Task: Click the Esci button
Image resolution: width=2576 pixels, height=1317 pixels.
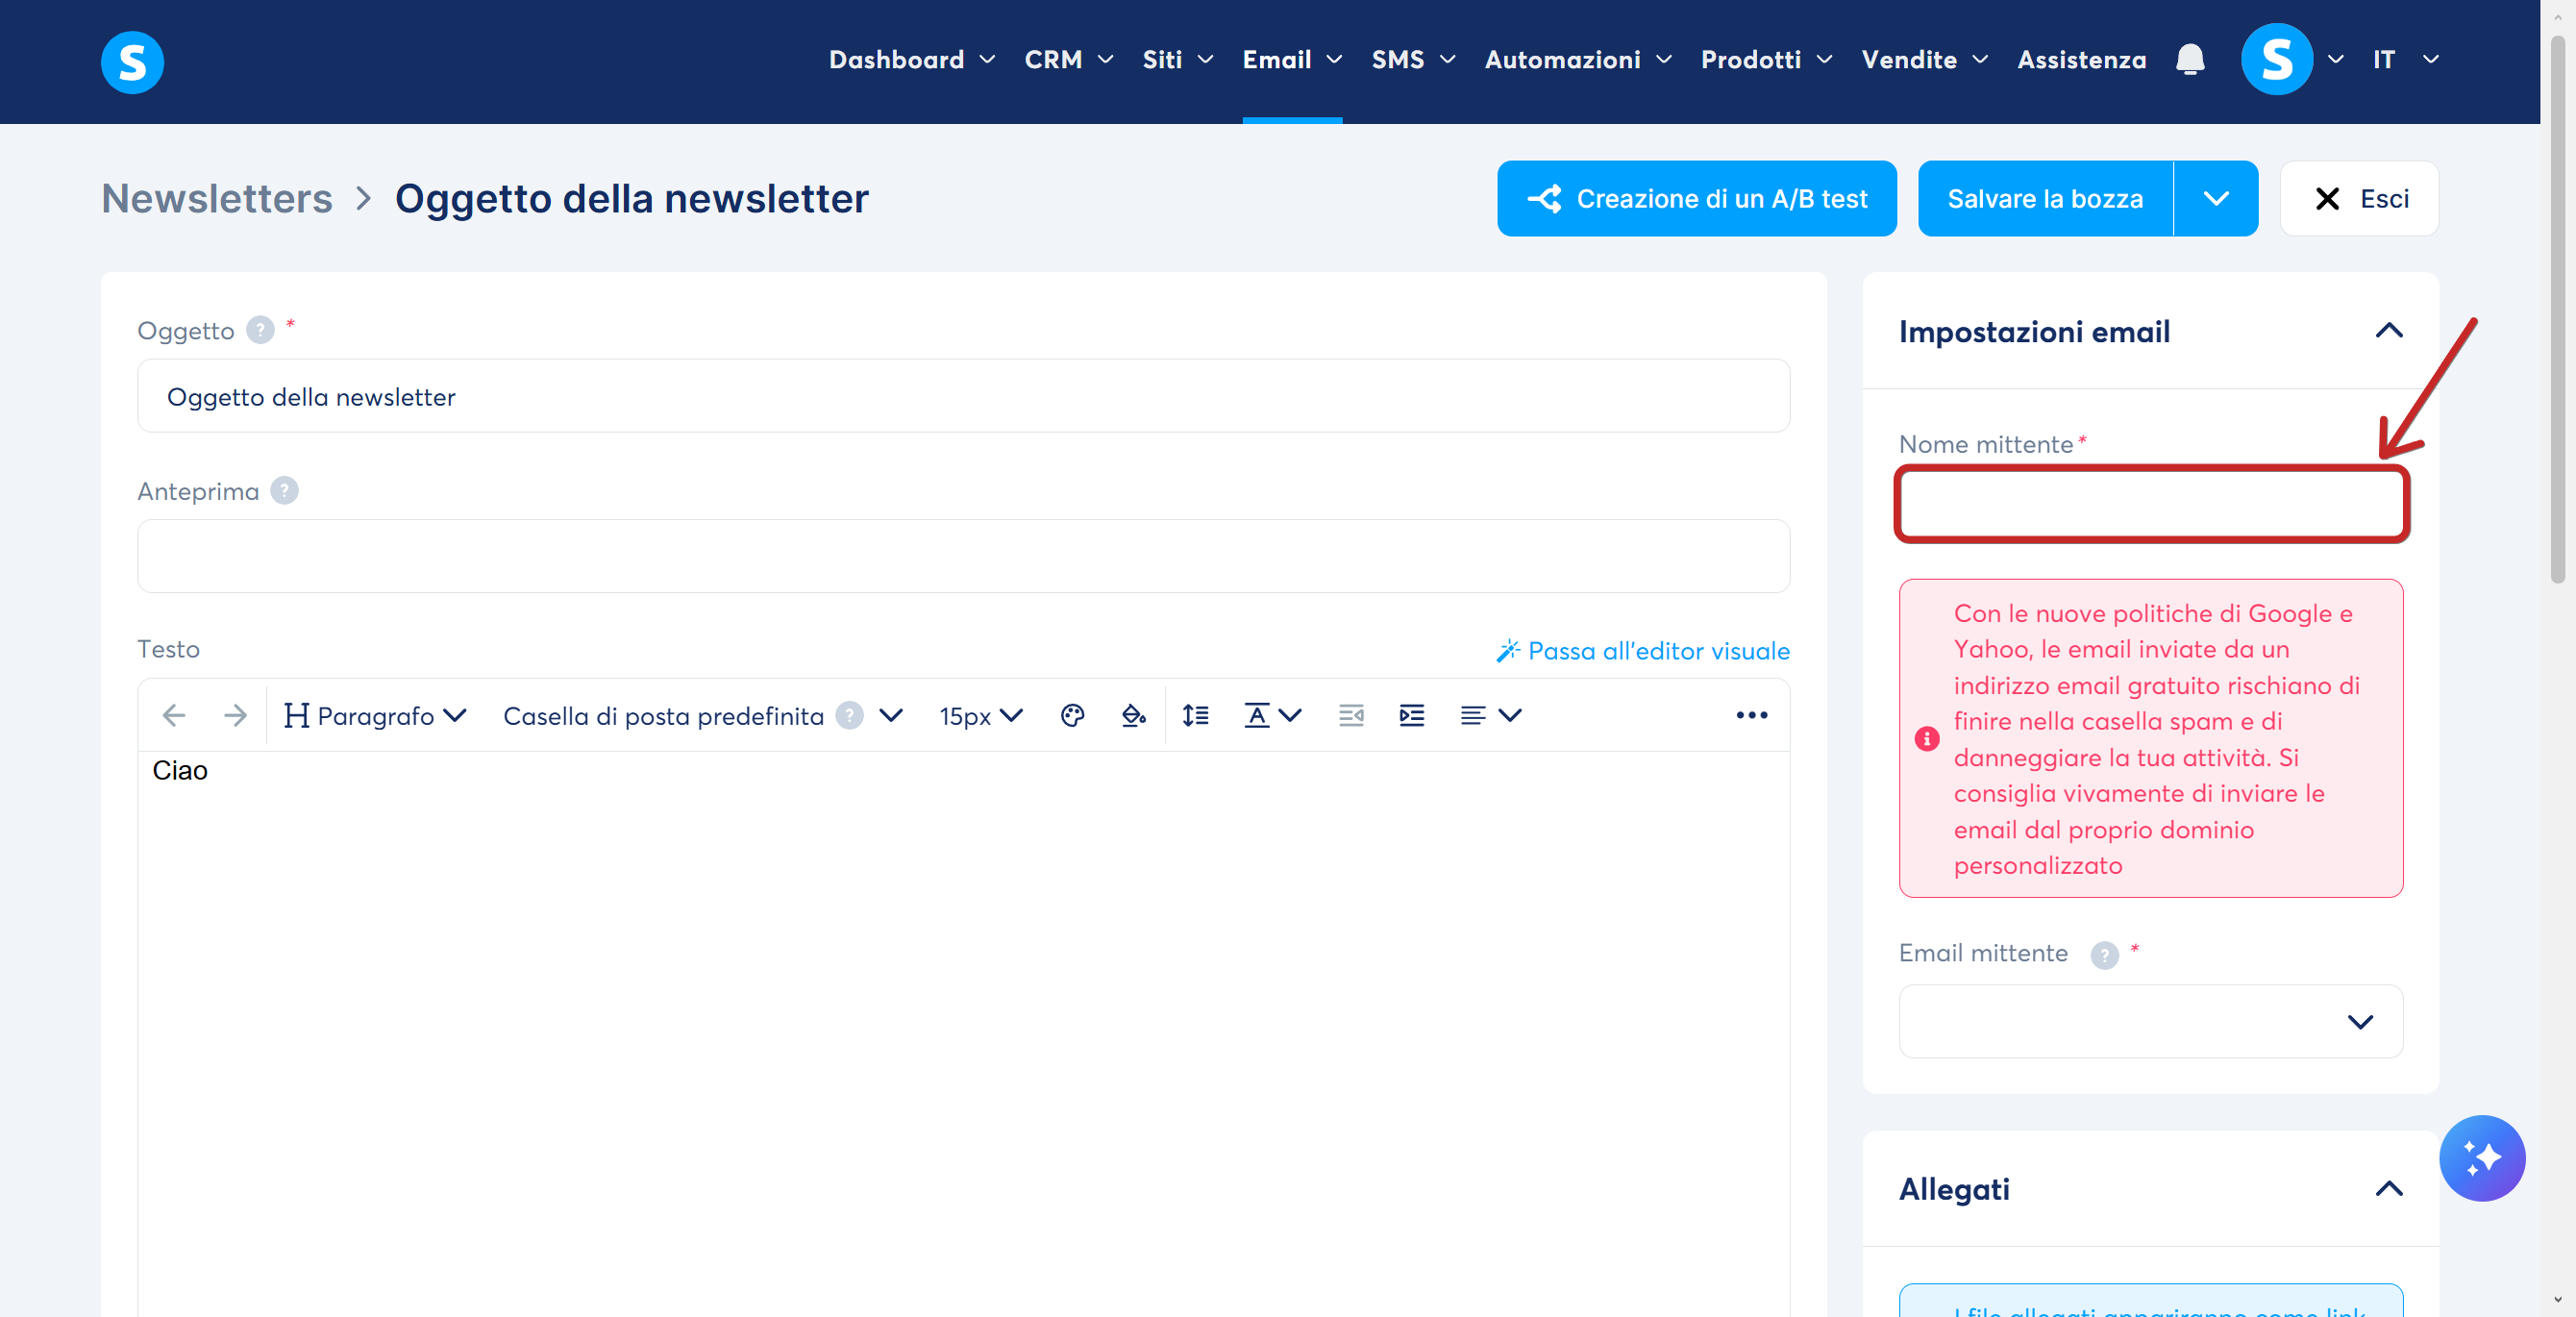Action: pyautogui.click(x=2359, y=199)
